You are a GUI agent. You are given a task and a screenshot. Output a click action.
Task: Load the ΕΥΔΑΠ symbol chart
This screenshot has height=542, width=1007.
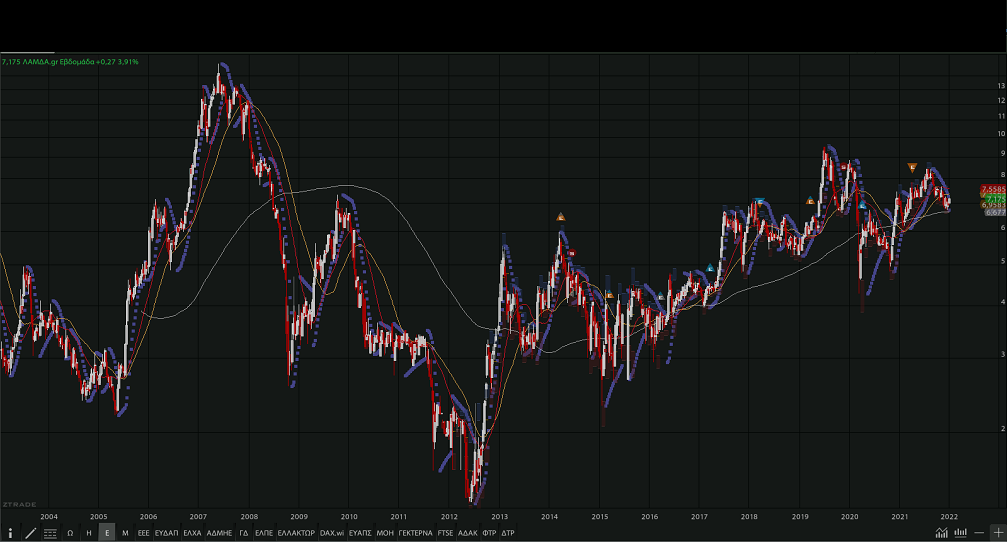pos(166,533)
